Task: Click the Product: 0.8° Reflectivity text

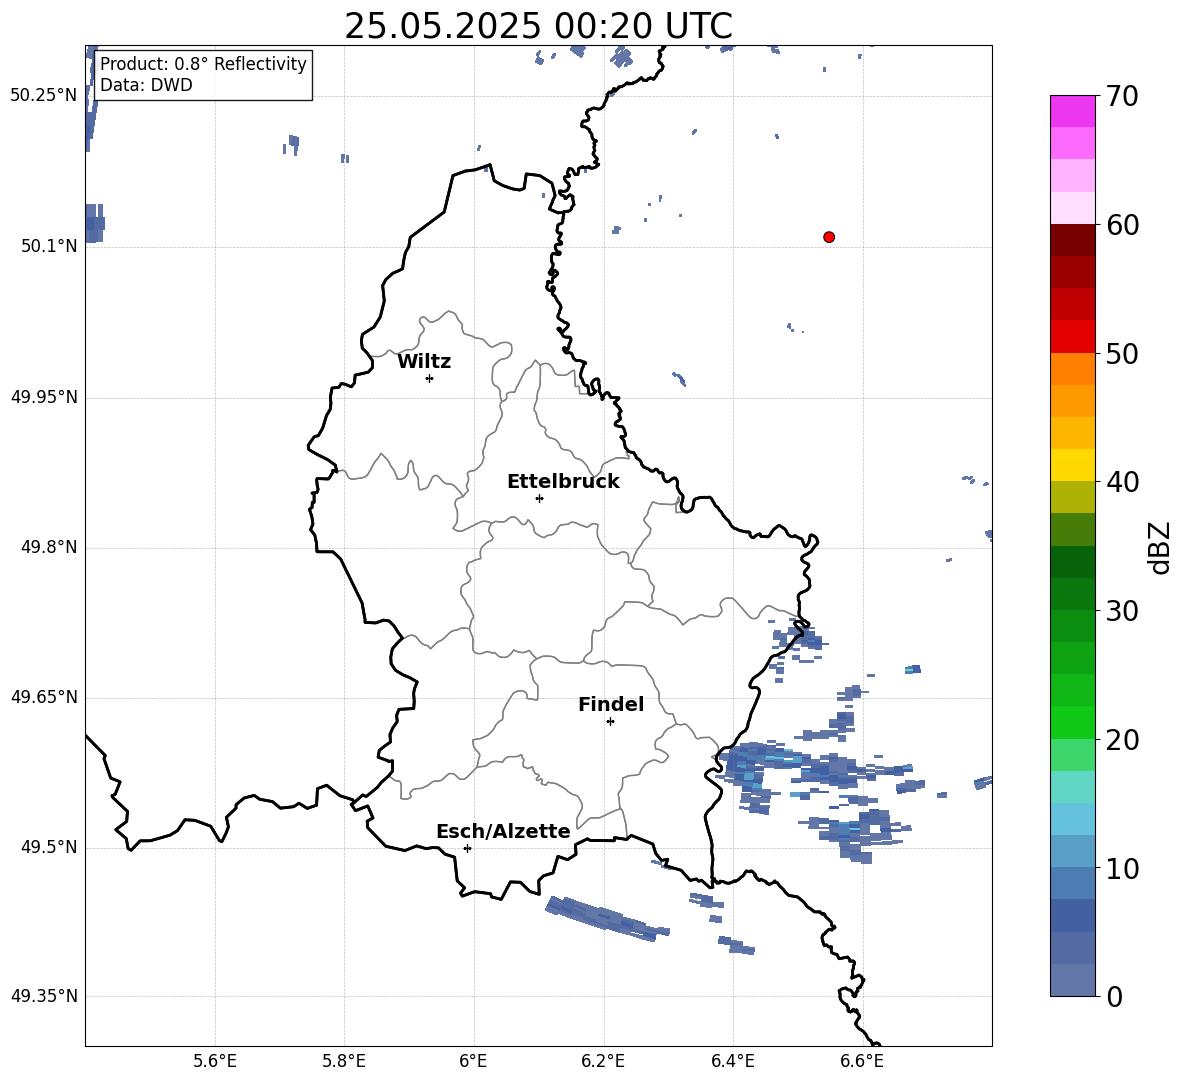Action: coord(203,63)
